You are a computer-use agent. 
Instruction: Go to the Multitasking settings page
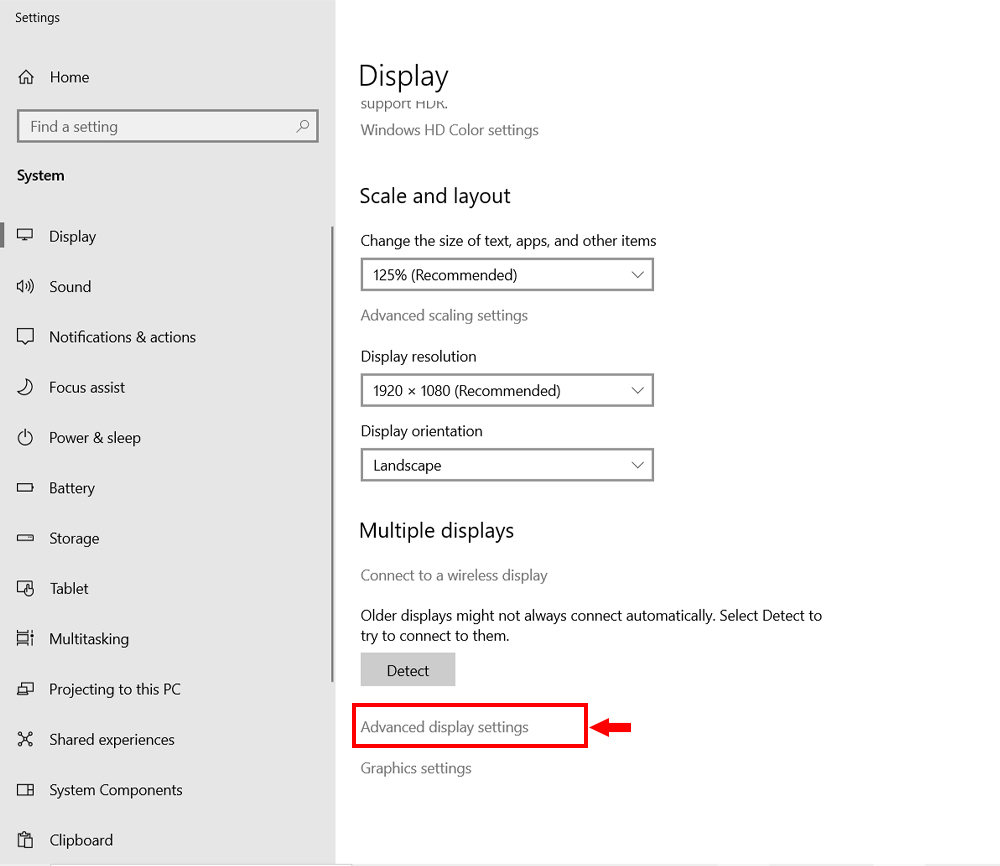click(89, 639)
